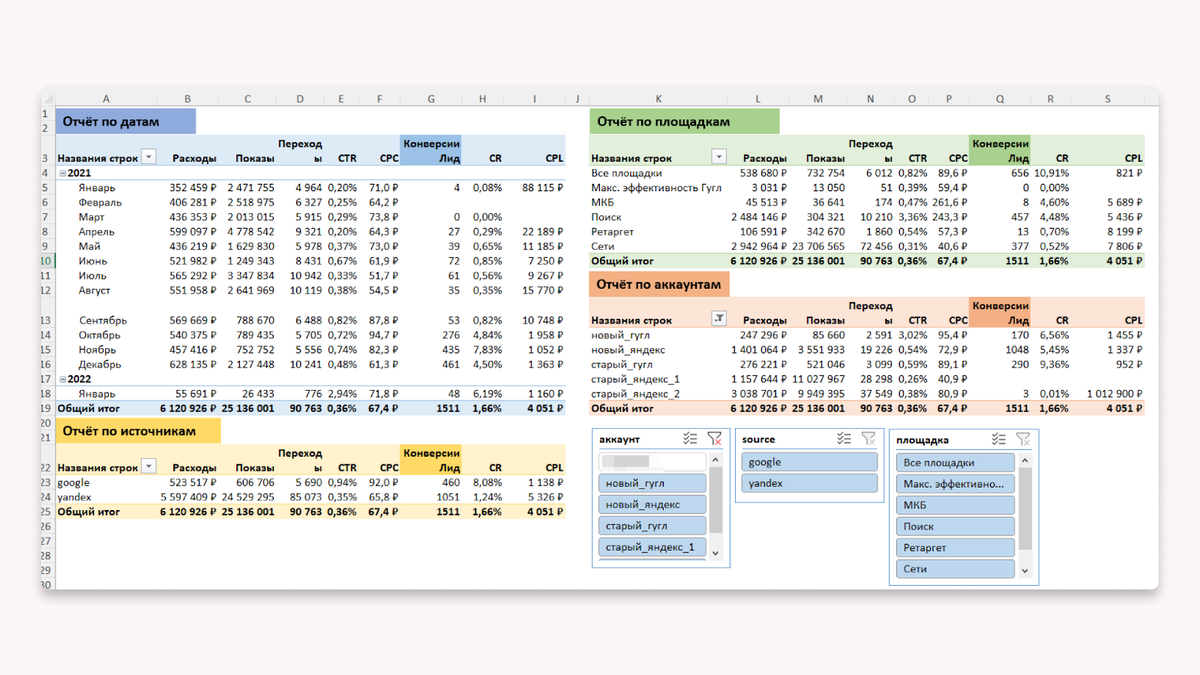
Task: Toggle the Макс. эффективно... slicer item
Action: (x=956, y=484)
